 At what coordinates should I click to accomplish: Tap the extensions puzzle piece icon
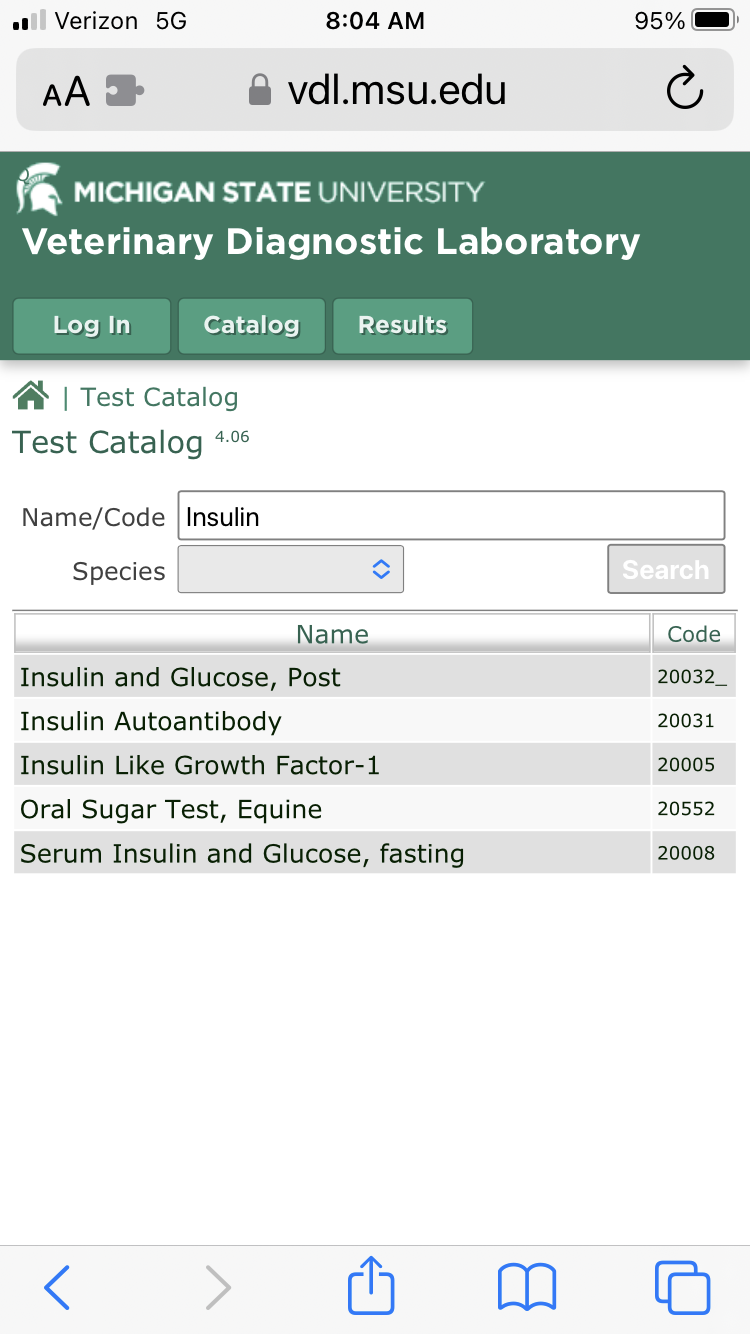pyautogui.click(x=125, y=91)
